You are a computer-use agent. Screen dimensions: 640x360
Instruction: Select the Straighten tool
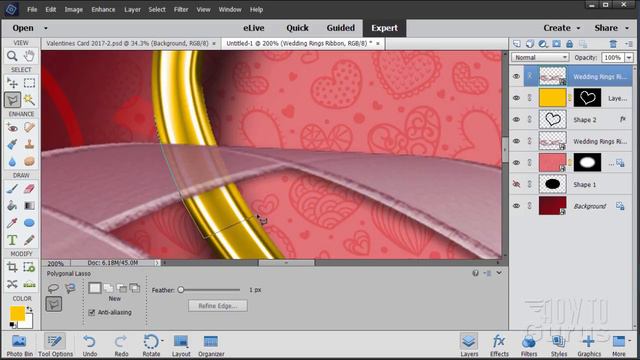click(29, 284)
